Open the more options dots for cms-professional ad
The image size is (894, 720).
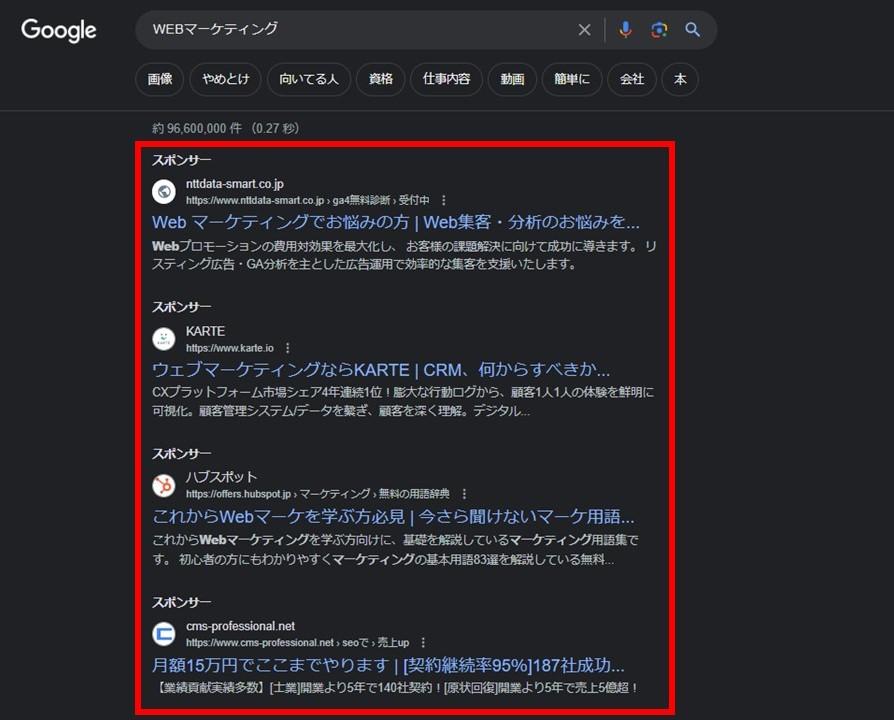423,642
